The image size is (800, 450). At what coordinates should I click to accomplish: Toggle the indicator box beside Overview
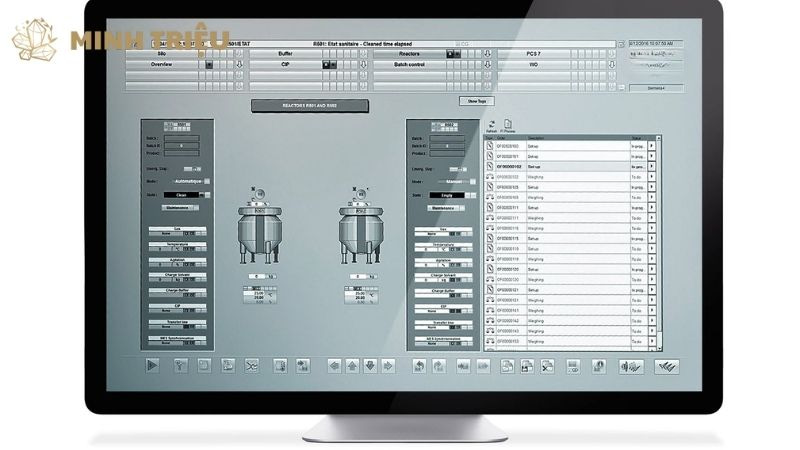pyautogui.click(x=209, y=64)
